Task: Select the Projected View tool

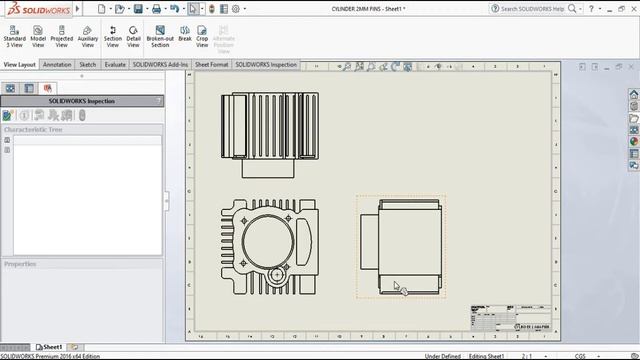Action: coord(62,36)
